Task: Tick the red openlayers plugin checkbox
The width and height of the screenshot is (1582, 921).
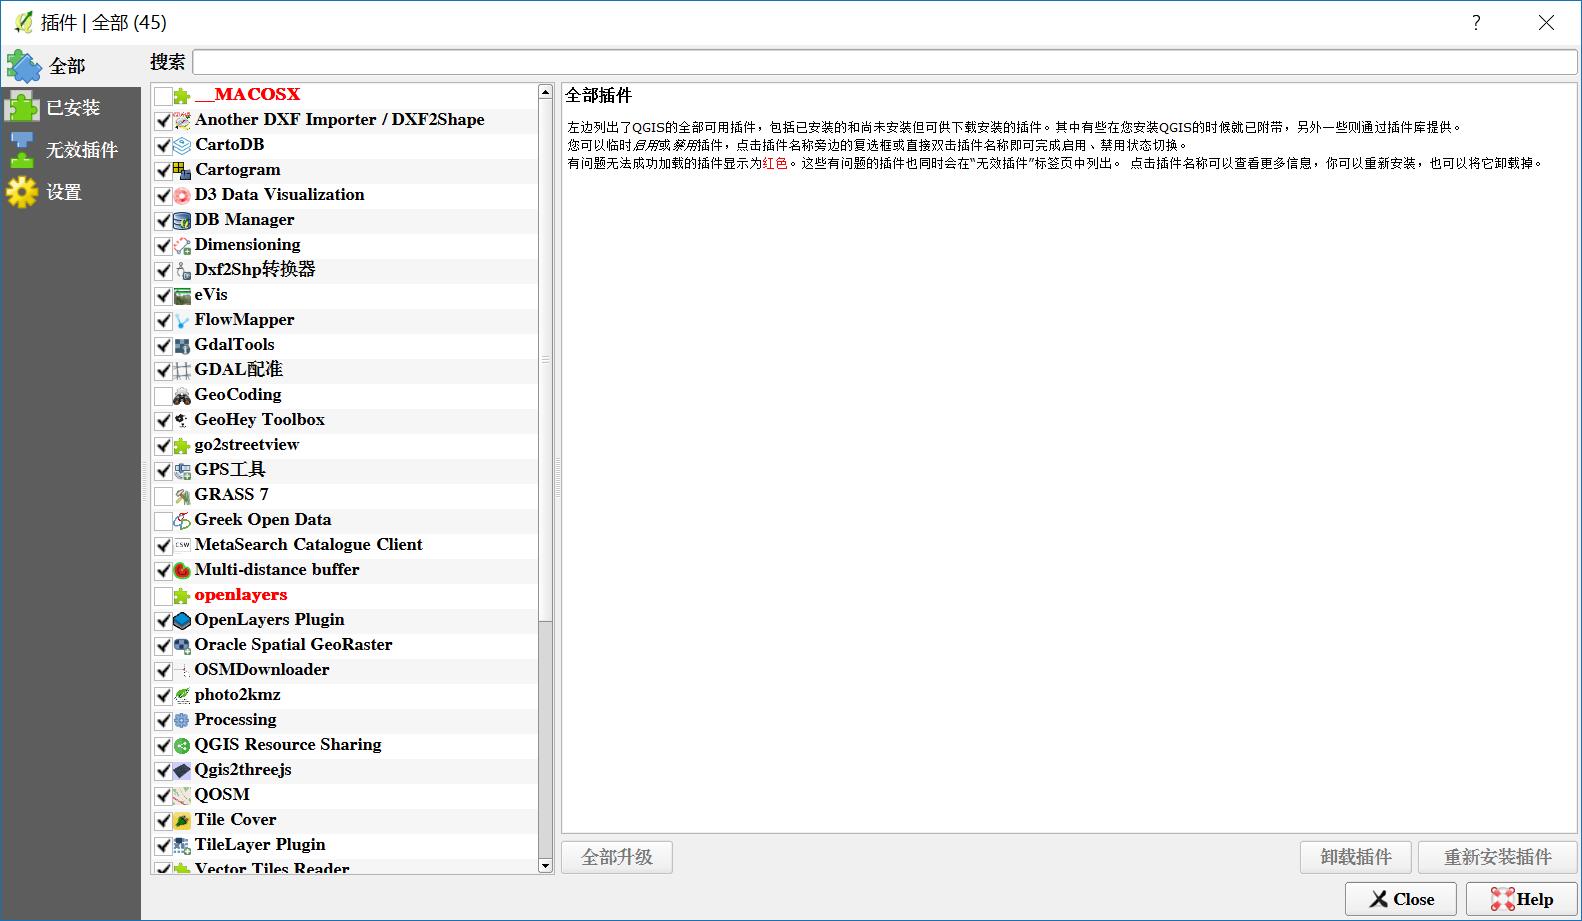Action: pos(163,596)
